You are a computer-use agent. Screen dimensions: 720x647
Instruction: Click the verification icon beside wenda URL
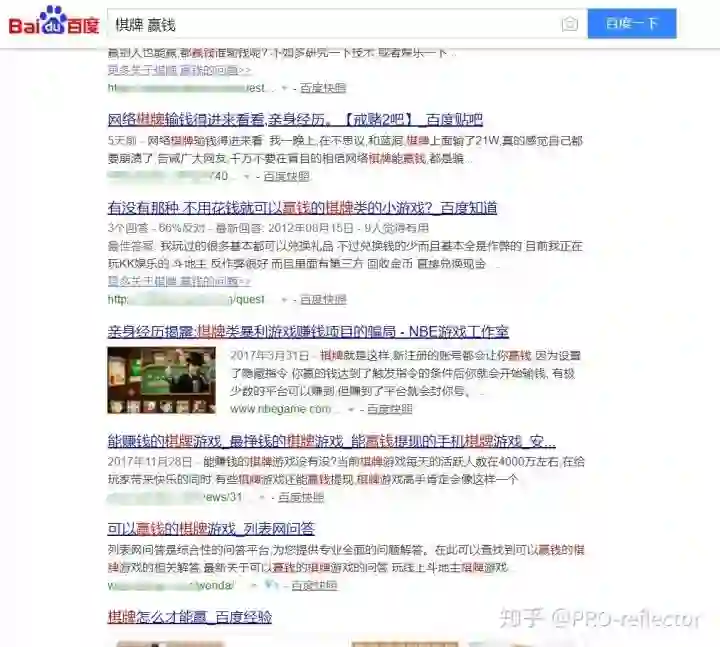272,585
